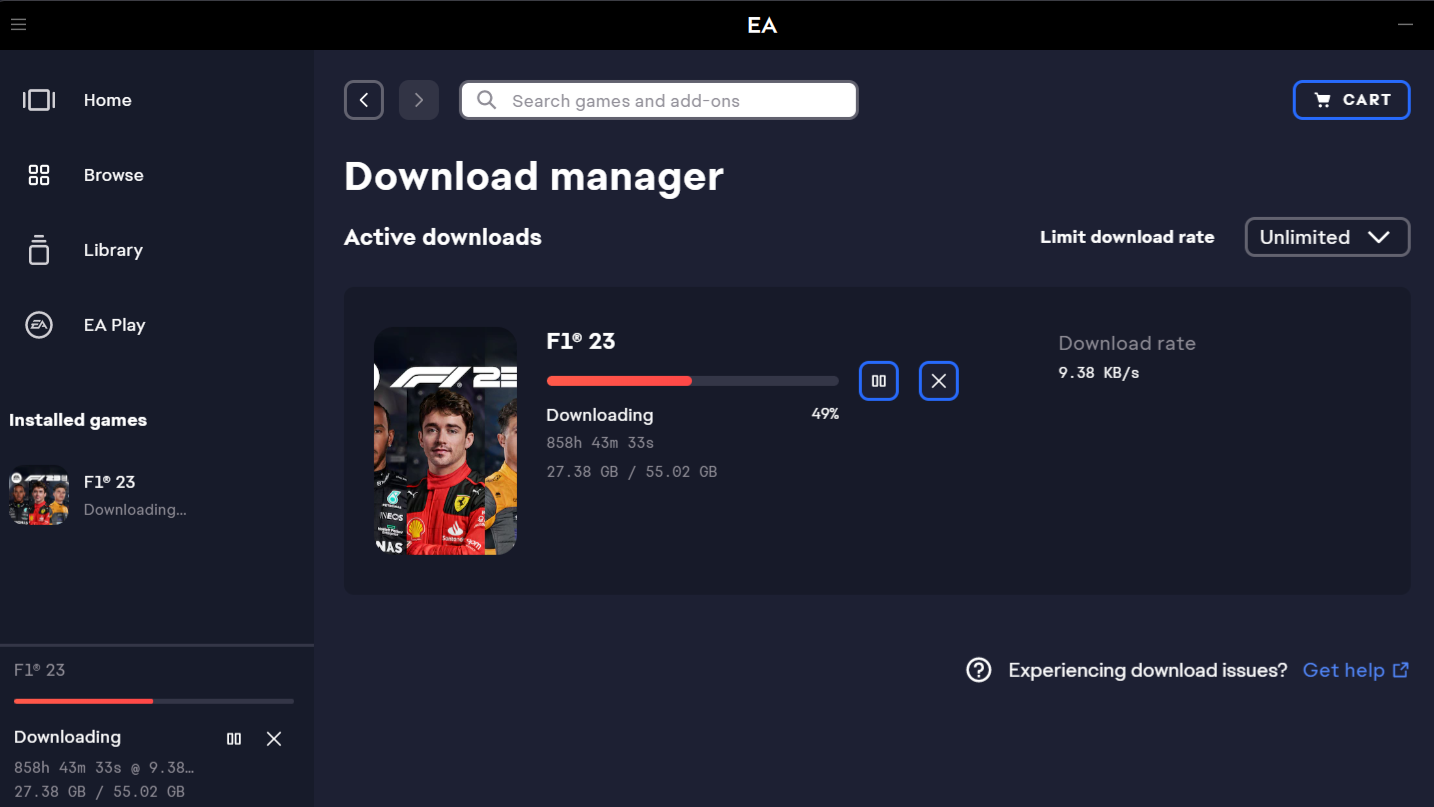Click the F1 23 main download progress bar
Viewport: 1434px width, 807px height.
692,381
